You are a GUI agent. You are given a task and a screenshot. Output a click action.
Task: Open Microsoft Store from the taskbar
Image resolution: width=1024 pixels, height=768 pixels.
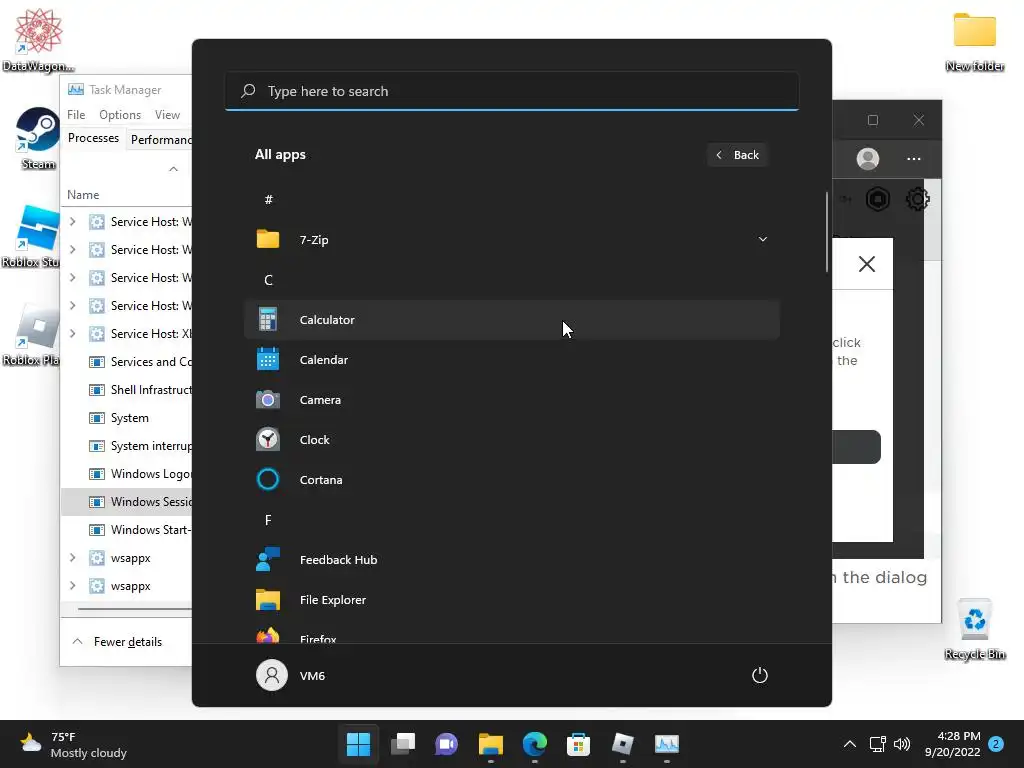point(578,744)
